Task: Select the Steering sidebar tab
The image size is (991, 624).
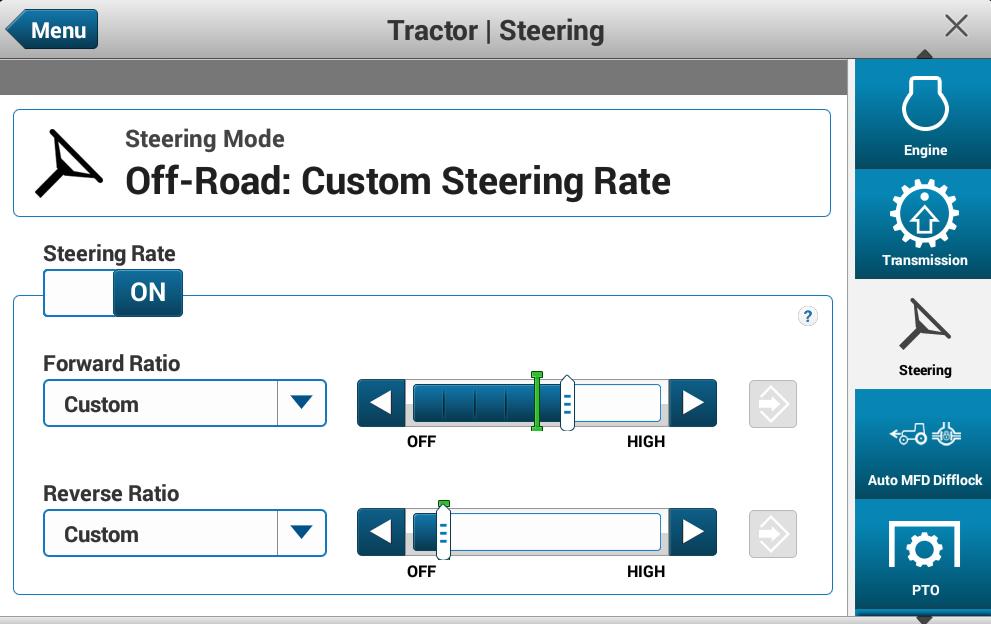Action: pos(924,333)
